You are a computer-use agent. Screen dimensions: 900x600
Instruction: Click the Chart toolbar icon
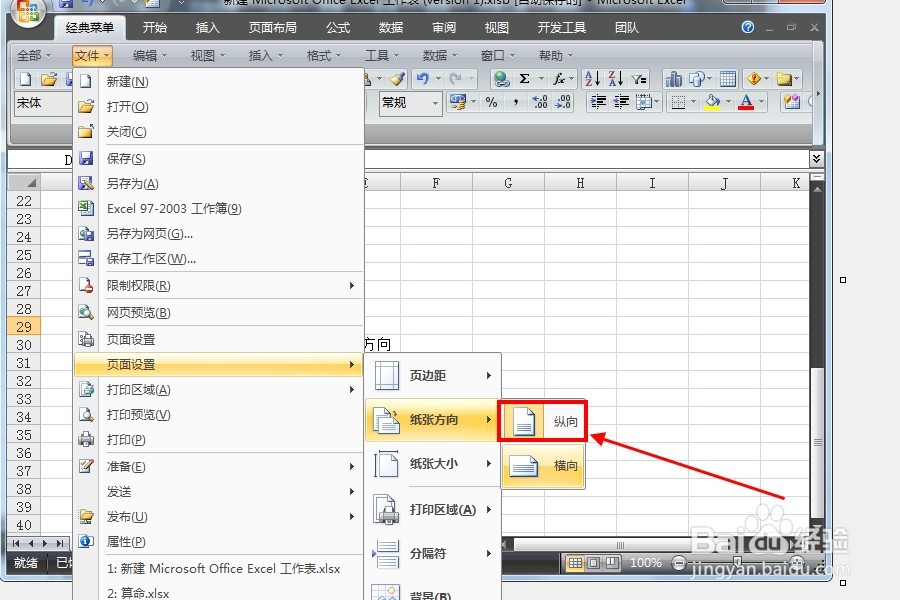(x=672, y=78)
